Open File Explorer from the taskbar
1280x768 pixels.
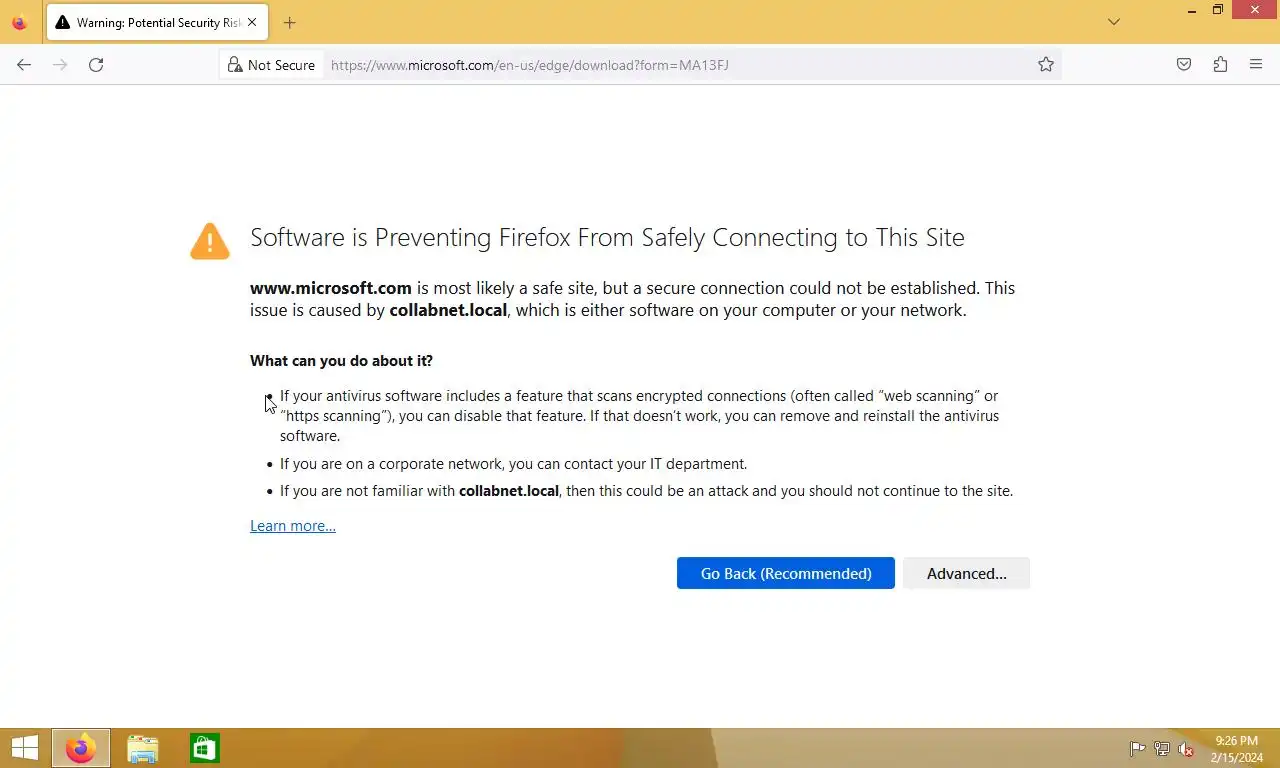143,748
